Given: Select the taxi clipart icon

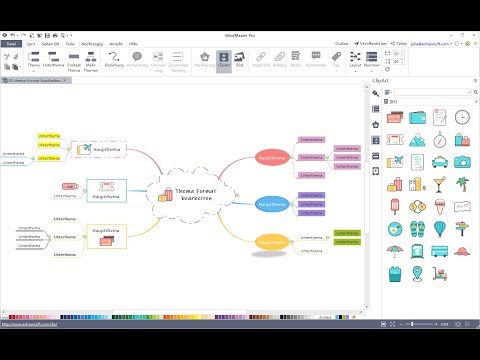Looking at the screenshot, I should pyautogui.click(x=440, y=162).
